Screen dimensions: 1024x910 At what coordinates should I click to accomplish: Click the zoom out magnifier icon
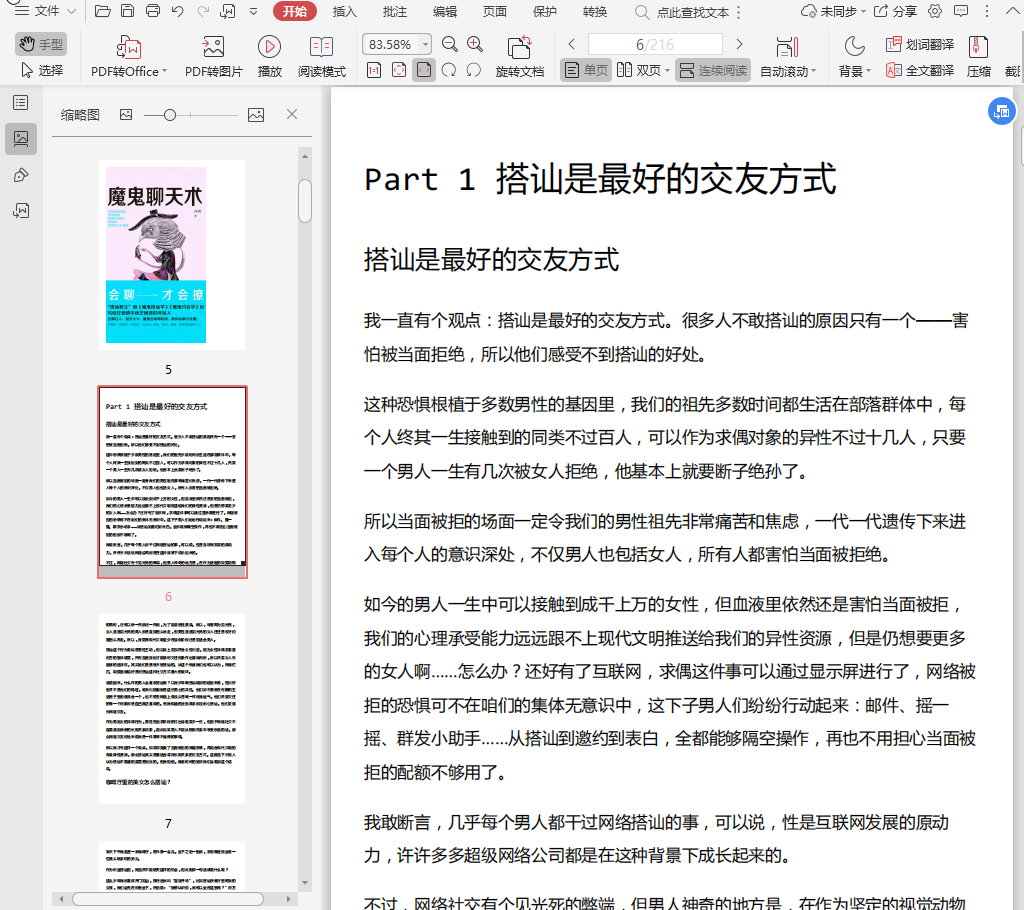tap(450, 44)
